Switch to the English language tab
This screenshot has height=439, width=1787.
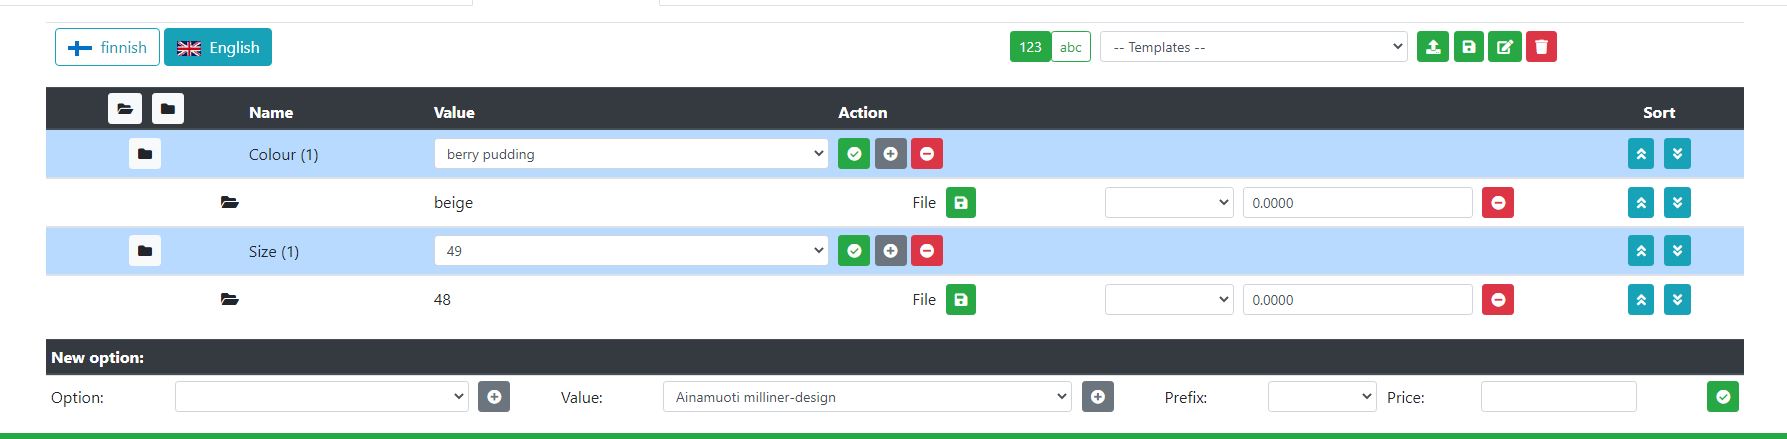point(218,47)
